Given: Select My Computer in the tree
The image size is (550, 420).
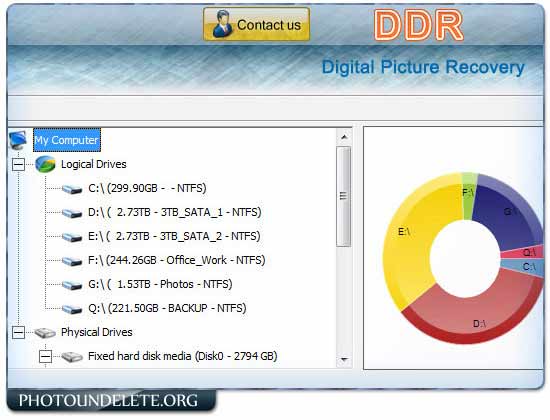Looking at the screenshot, I should (67, 140).
